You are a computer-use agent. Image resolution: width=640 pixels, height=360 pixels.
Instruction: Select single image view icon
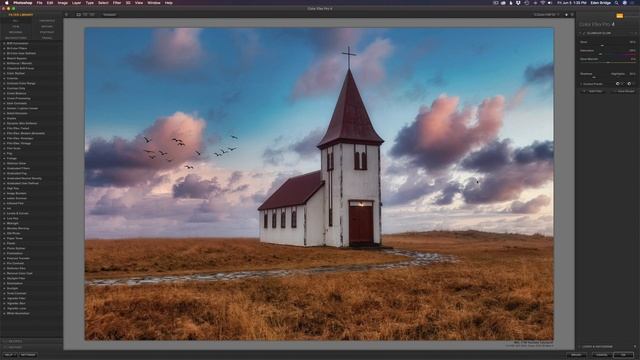pos(78,15)
